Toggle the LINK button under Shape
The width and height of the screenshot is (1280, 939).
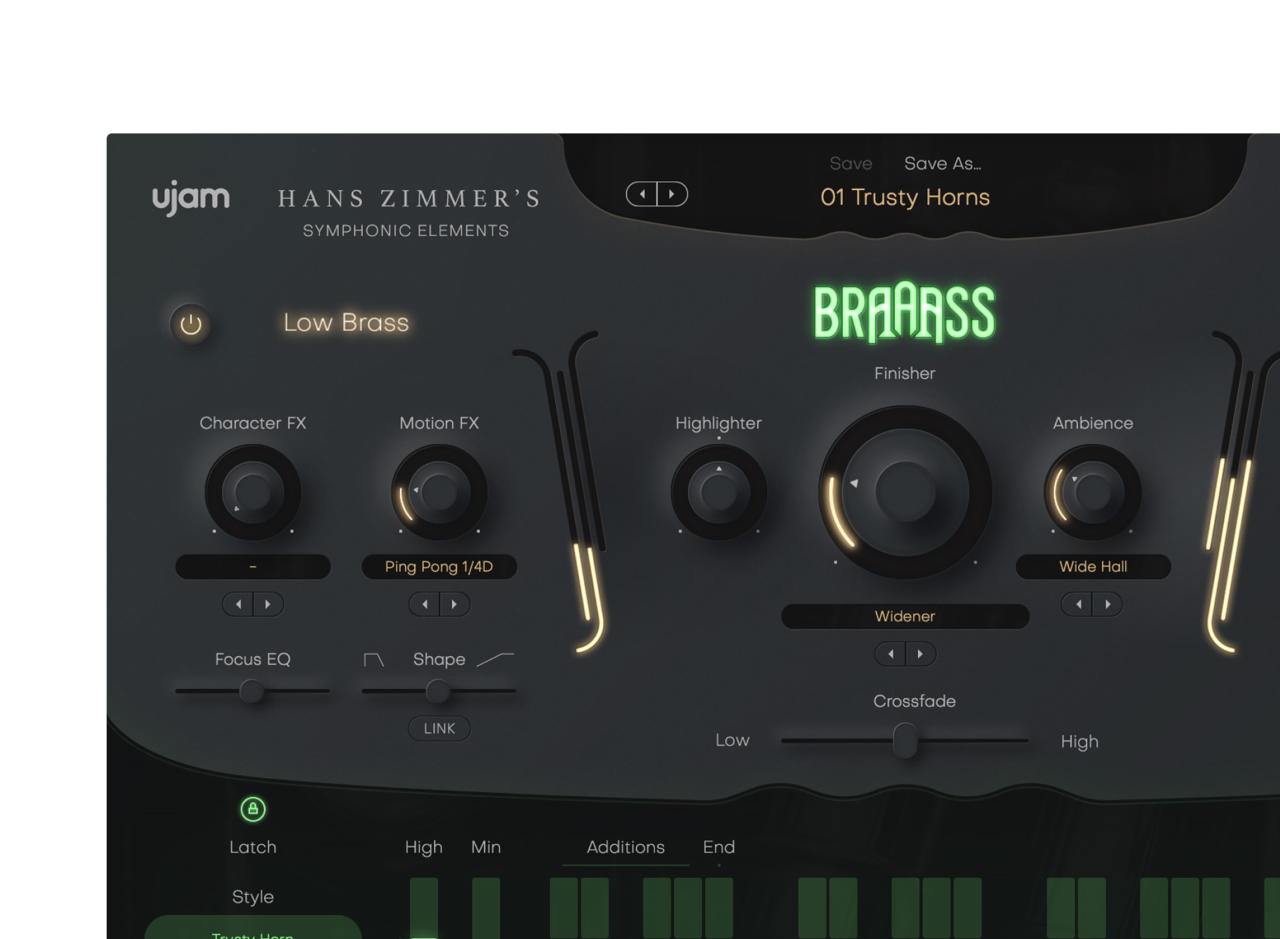tap(439, 728)
